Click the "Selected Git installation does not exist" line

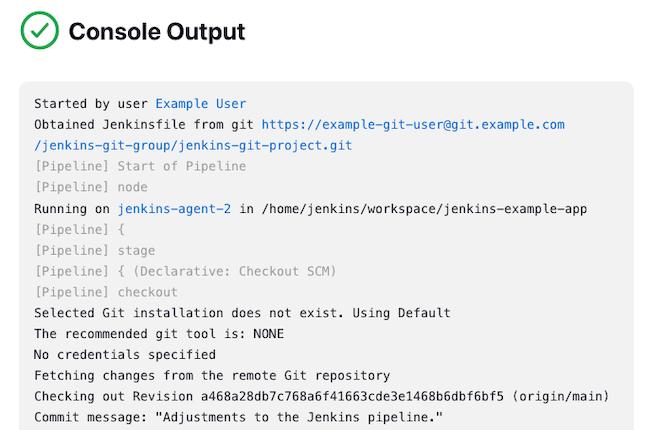[x=242, y=314]
